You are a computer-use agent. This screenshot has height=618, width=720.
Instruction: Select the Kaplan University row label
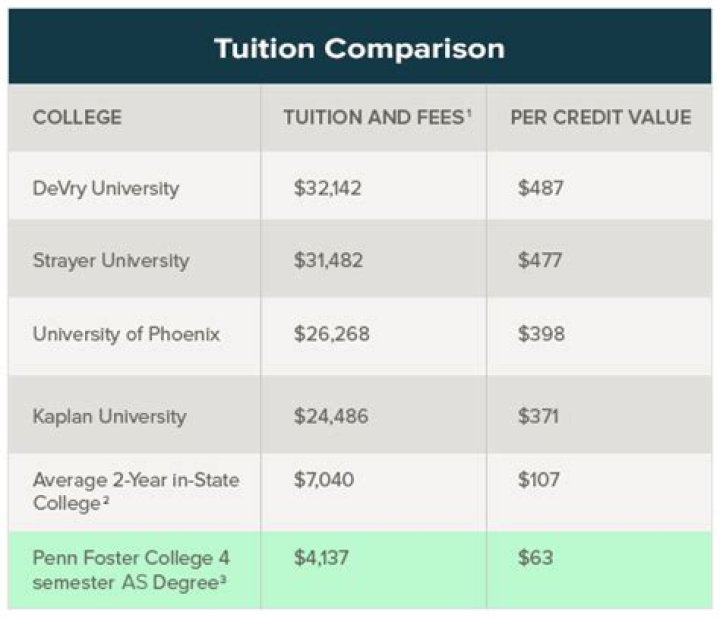click(x=109, y=415)
